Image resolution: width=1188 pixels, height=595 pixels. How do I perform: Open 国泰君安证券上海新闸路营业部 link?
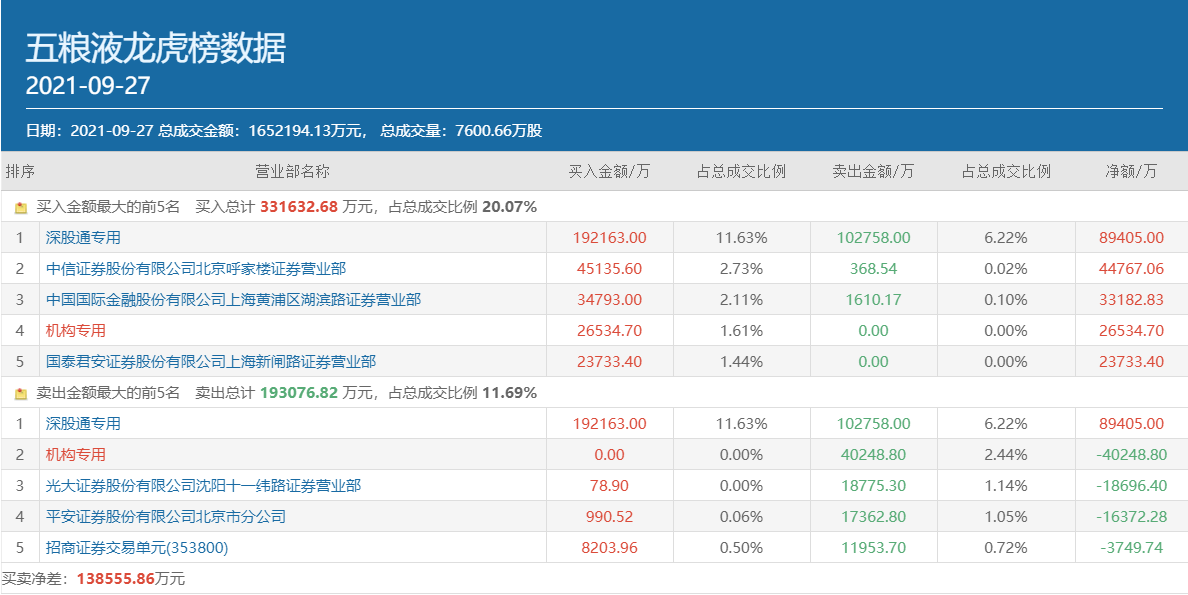tap(211, 362)
